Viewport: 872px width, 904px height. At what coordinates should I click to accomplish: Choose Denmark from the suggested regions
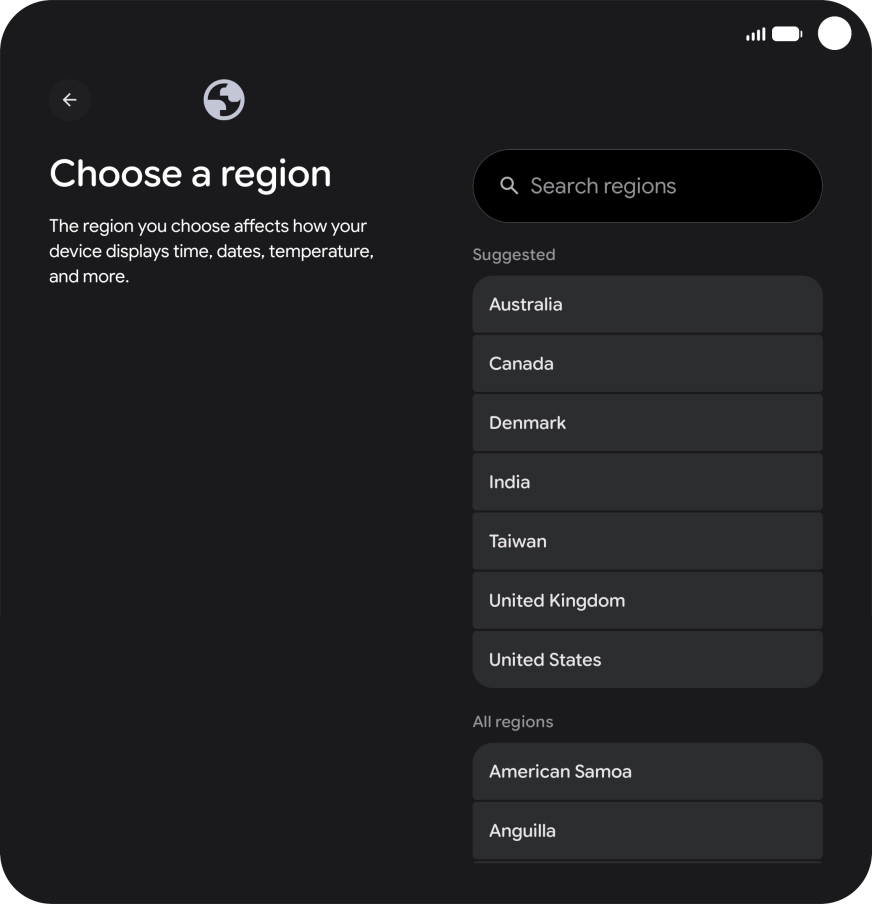pos(647,422)
